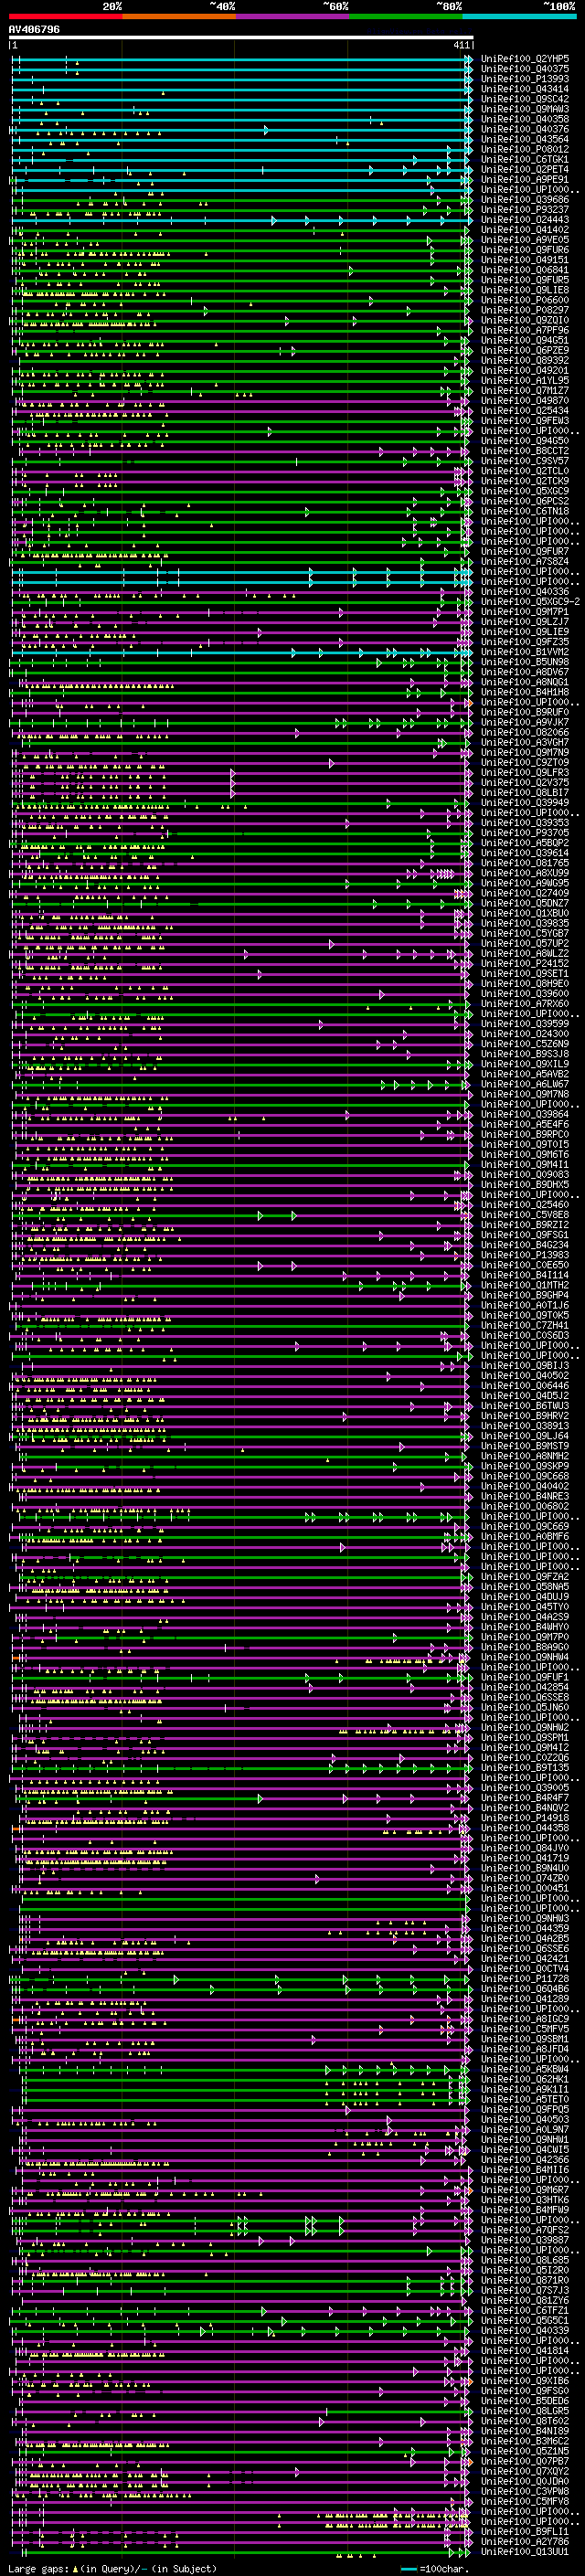The image size is (585, 2576).
Task: Select the UniRef100_Q6SSE8 label
Action: pos(524,1697)
